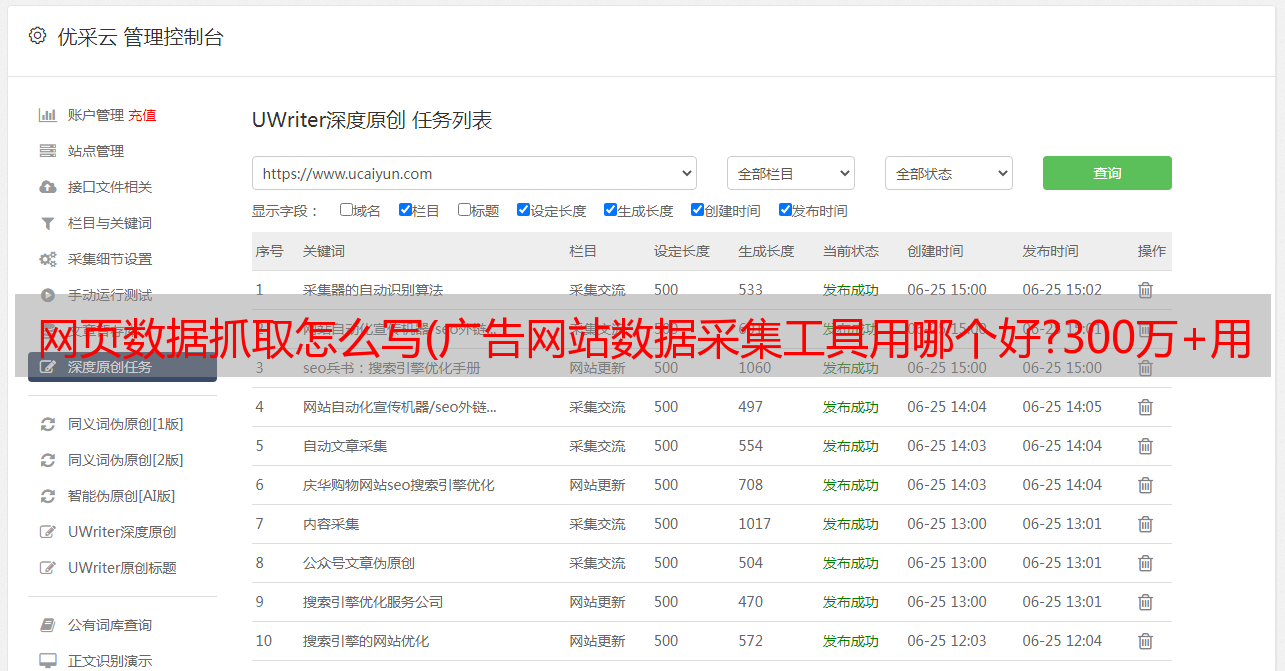Click the filter icon for 栏目与关键词
Image resolution: width=1285 pixels, height=671 pixels.
pos(47,223)
